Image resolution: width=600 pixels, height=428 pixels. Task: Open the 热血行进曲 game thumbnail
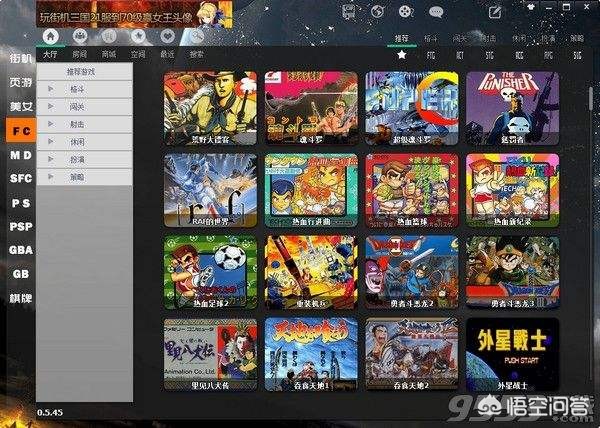311,190
